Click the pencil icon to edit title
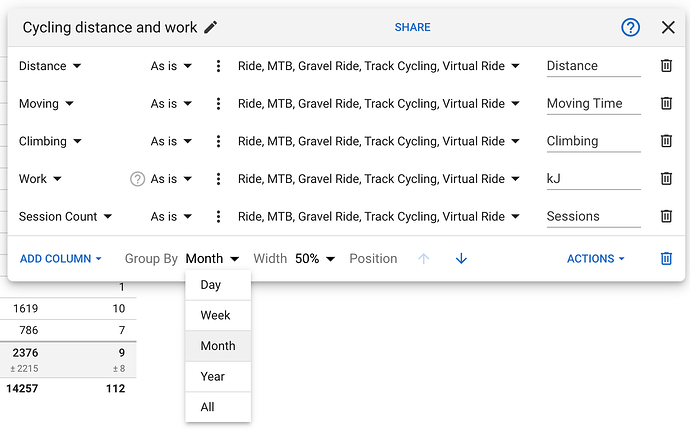Viewport: 690px width, 430px height. (x=210, y=28)
